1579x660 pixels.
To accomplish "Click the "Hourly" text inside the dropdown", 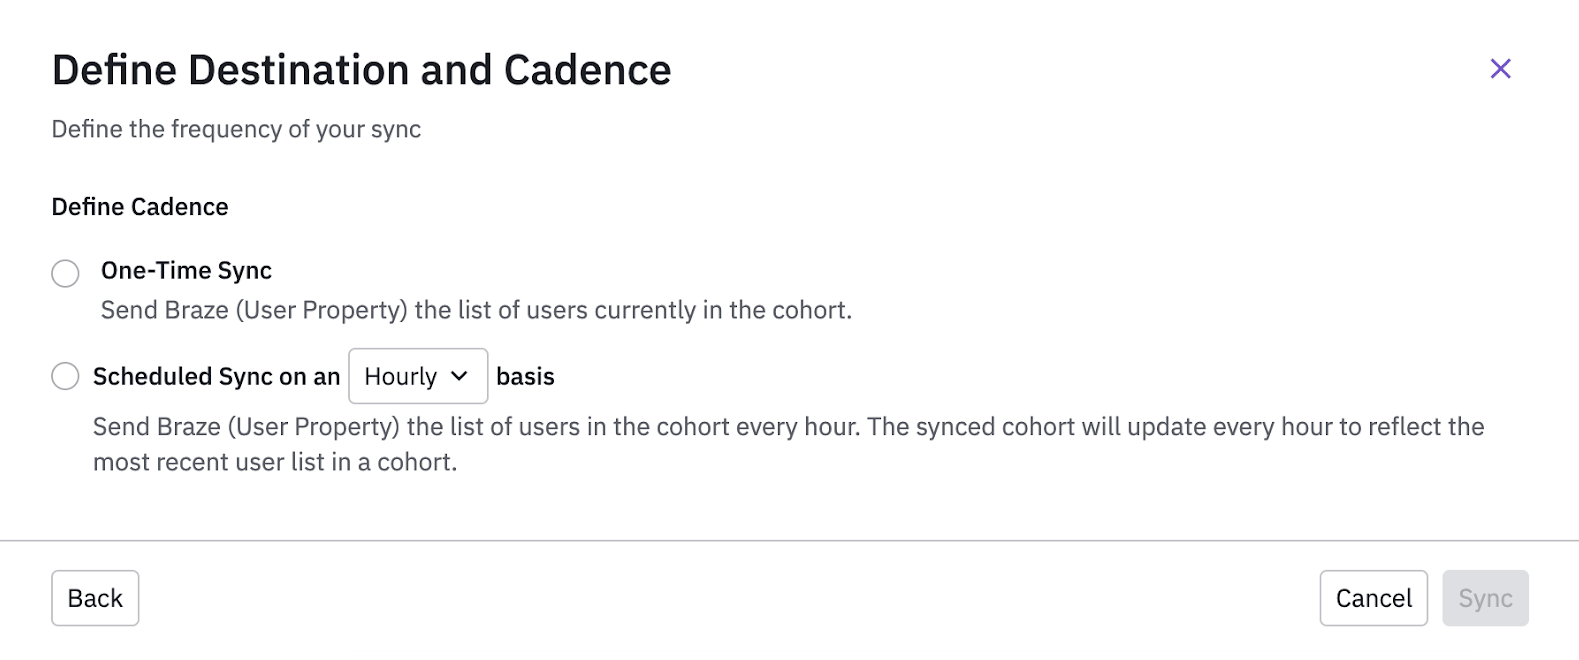I will pyautogui.click(x=400, y=377).
